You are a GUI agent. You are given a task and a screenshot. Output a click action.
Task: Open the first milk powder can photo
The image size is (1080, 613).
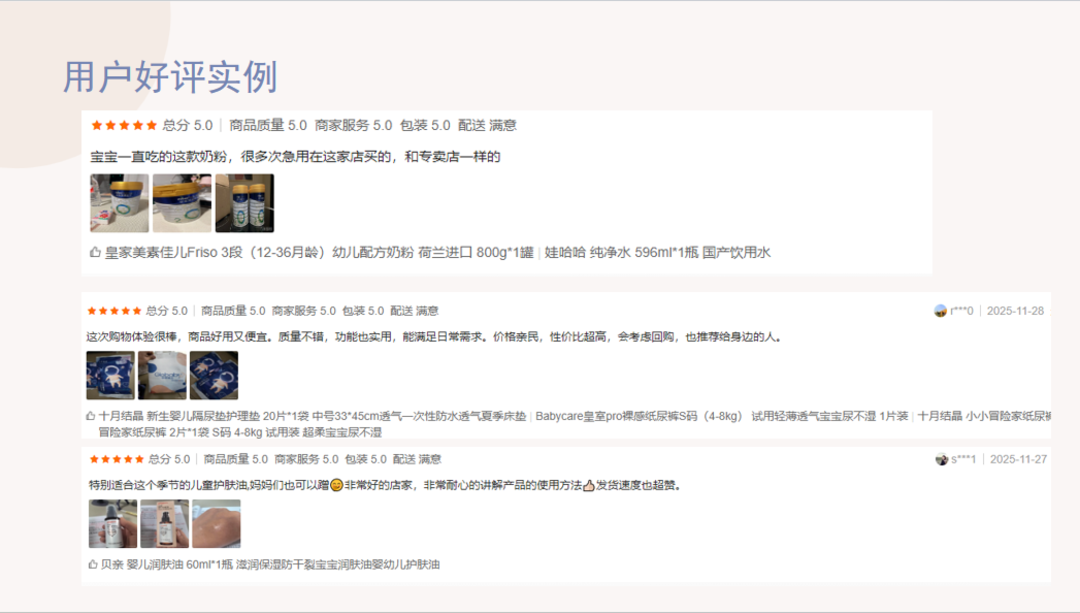point(119,204)
